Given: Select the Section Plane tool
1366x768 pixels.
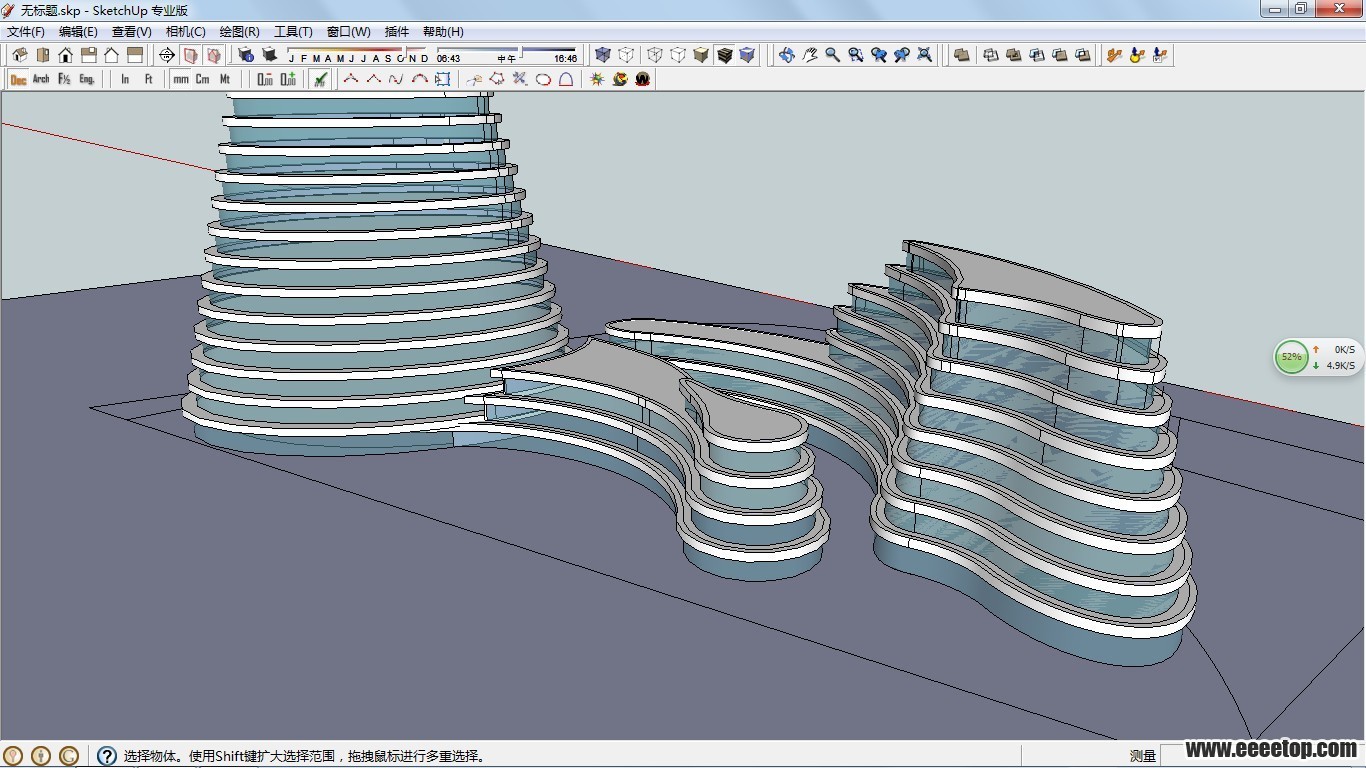Looking at the screenshot, I should [167, 55].
